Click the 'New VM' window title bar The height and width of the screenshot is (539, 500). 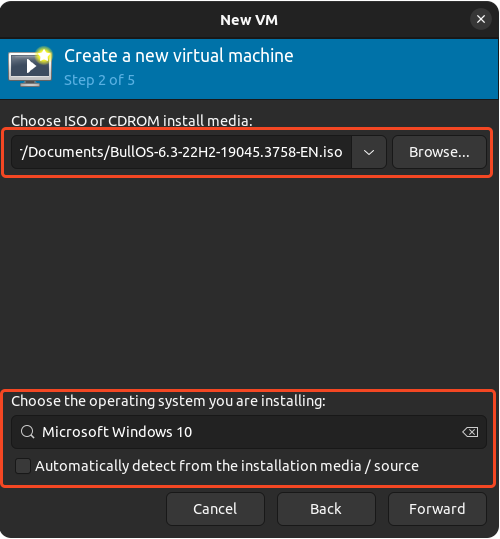pos(249,20)
